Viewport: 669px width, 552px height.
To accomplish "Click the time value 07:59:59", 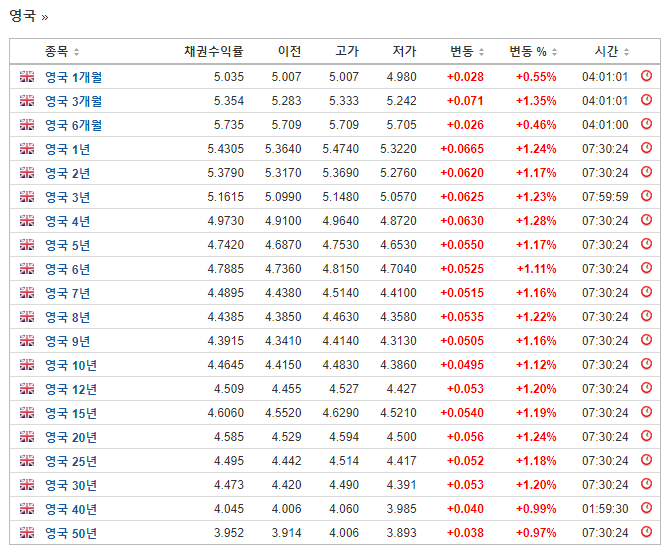I will click(x=605, y=197).
